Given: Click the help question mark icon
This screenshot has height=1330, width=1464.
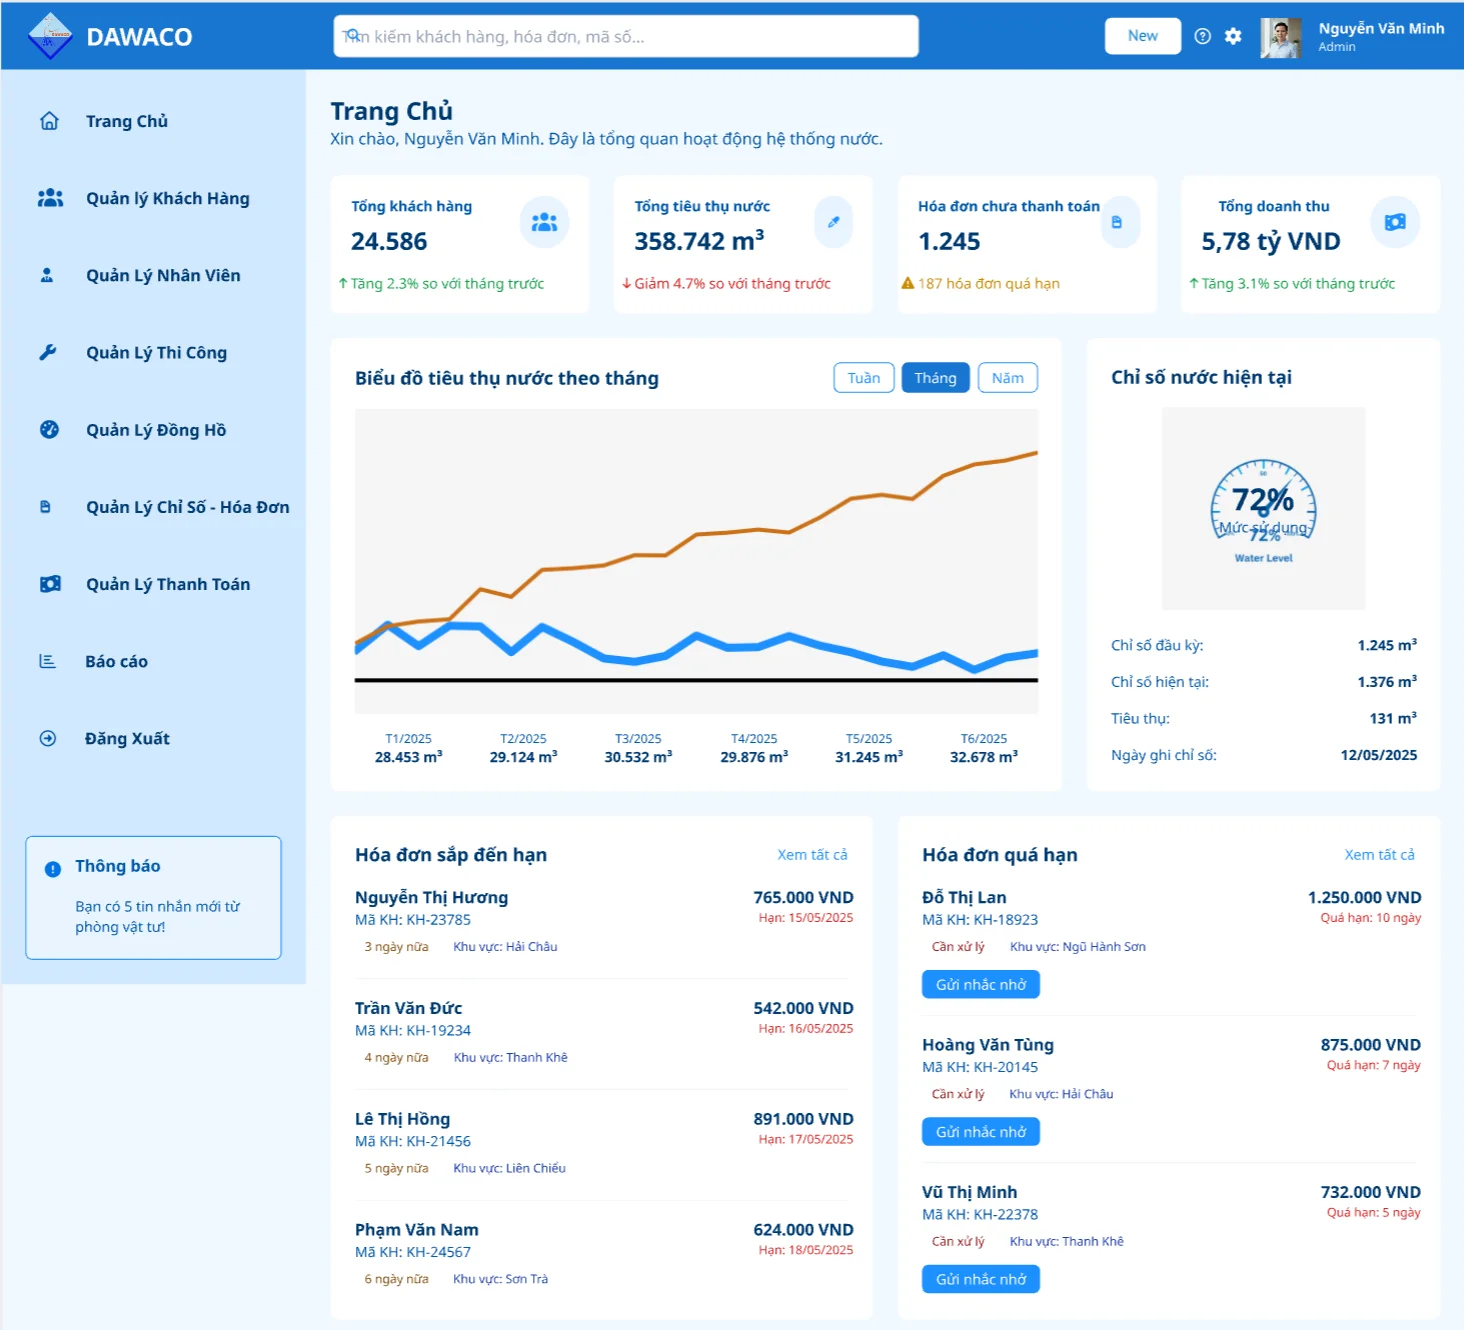Looking at the screenshot, I should 1202,36.
